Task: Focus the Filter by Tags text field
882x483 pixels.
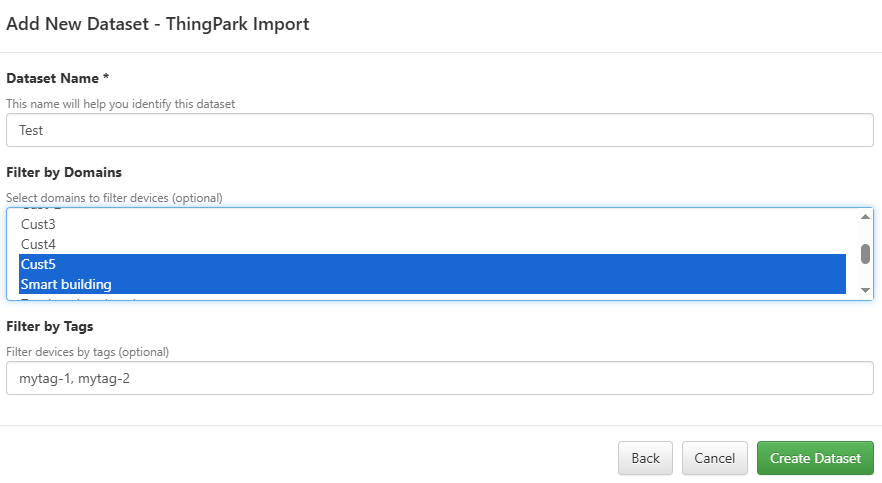Action: 439,378
